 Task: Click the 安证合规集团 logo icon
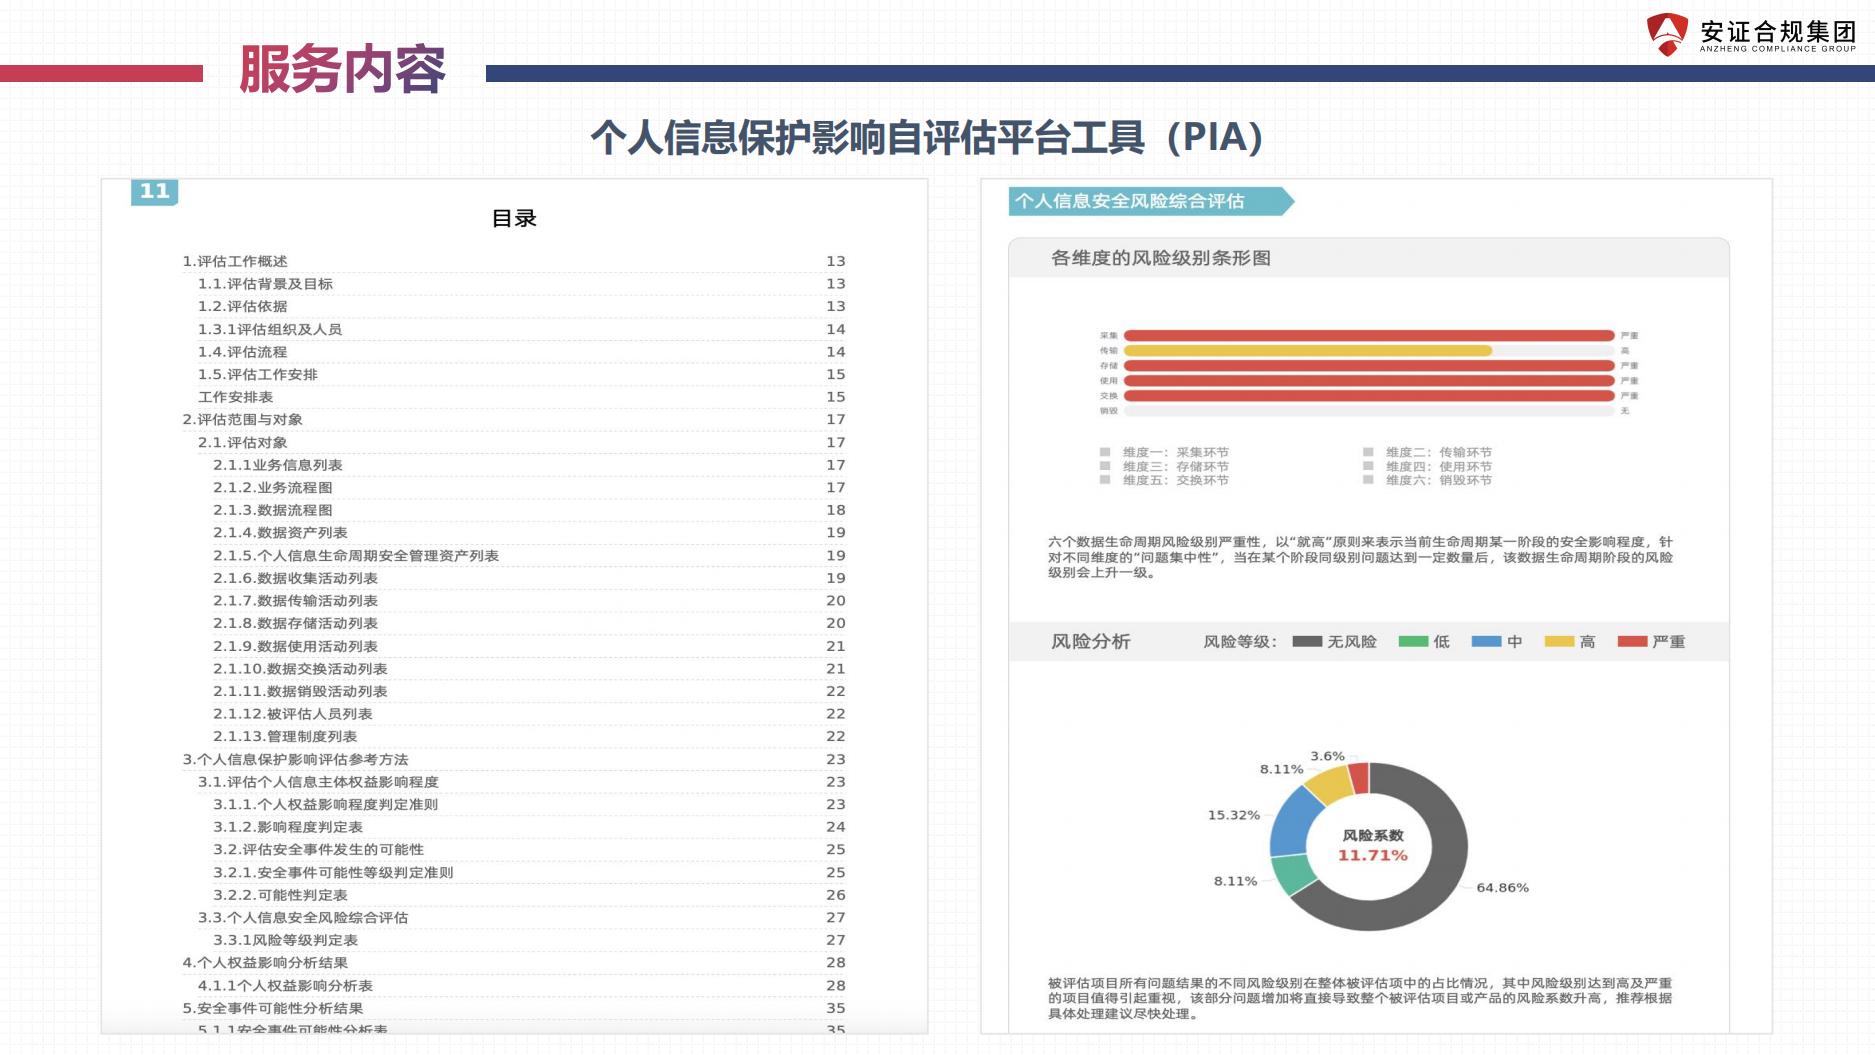(1667, 34)
